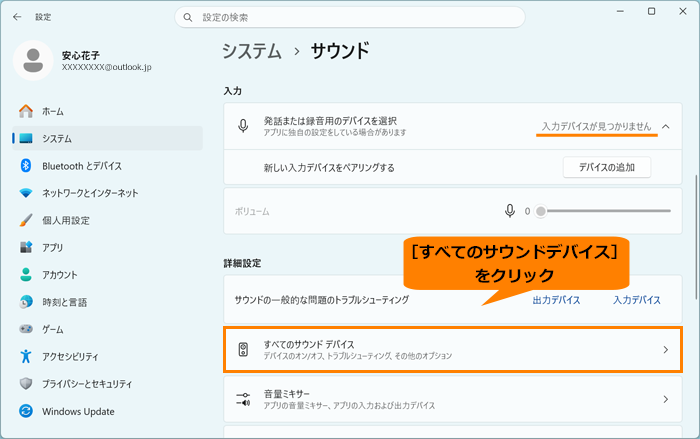Screen dimensions: 700x439
Task: Click the personalization brush icon
Action: pyautogui.click(x=26, y=220)
